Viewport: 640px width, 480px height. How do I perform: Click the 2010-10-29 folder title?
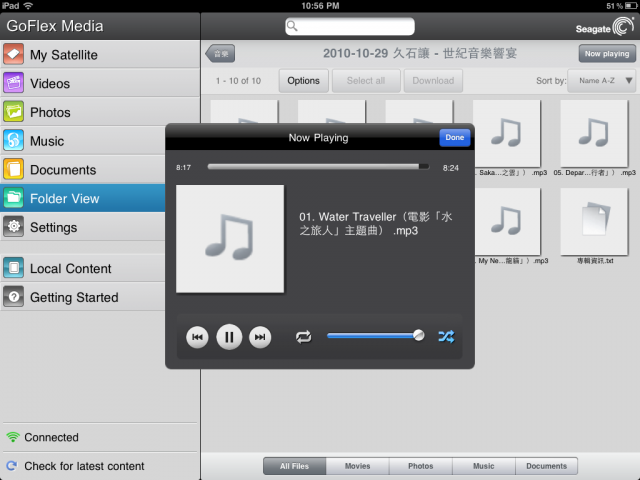(x=420, y=53)
